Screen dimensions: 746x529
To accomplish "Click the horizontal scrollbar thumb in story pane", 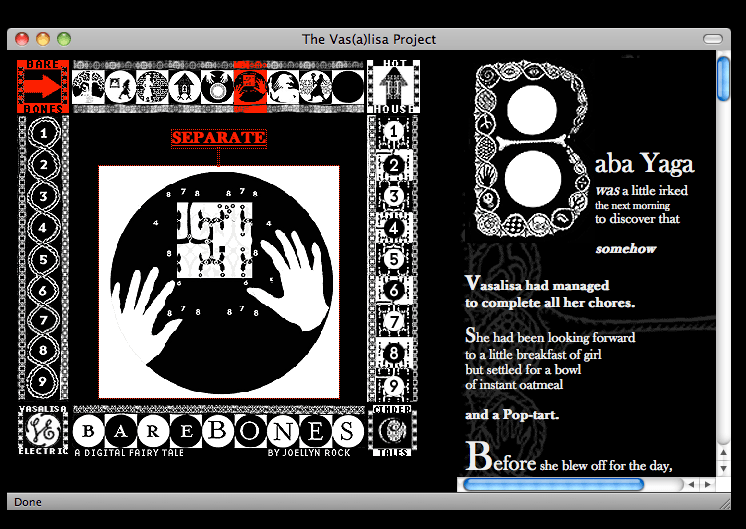I will pyautogui.click(x=553, y=484).
